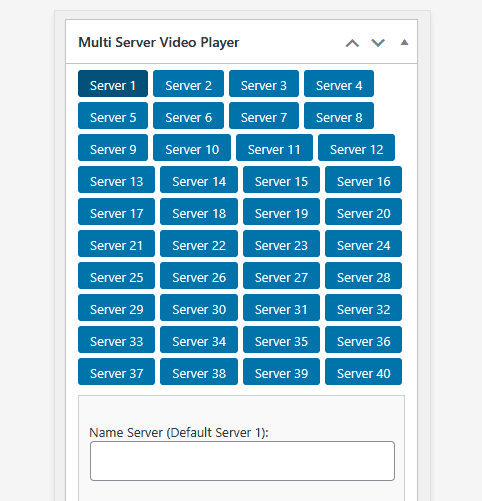Select Server 10
Viewport: 482px width, 501px height.
pos(192,148)
